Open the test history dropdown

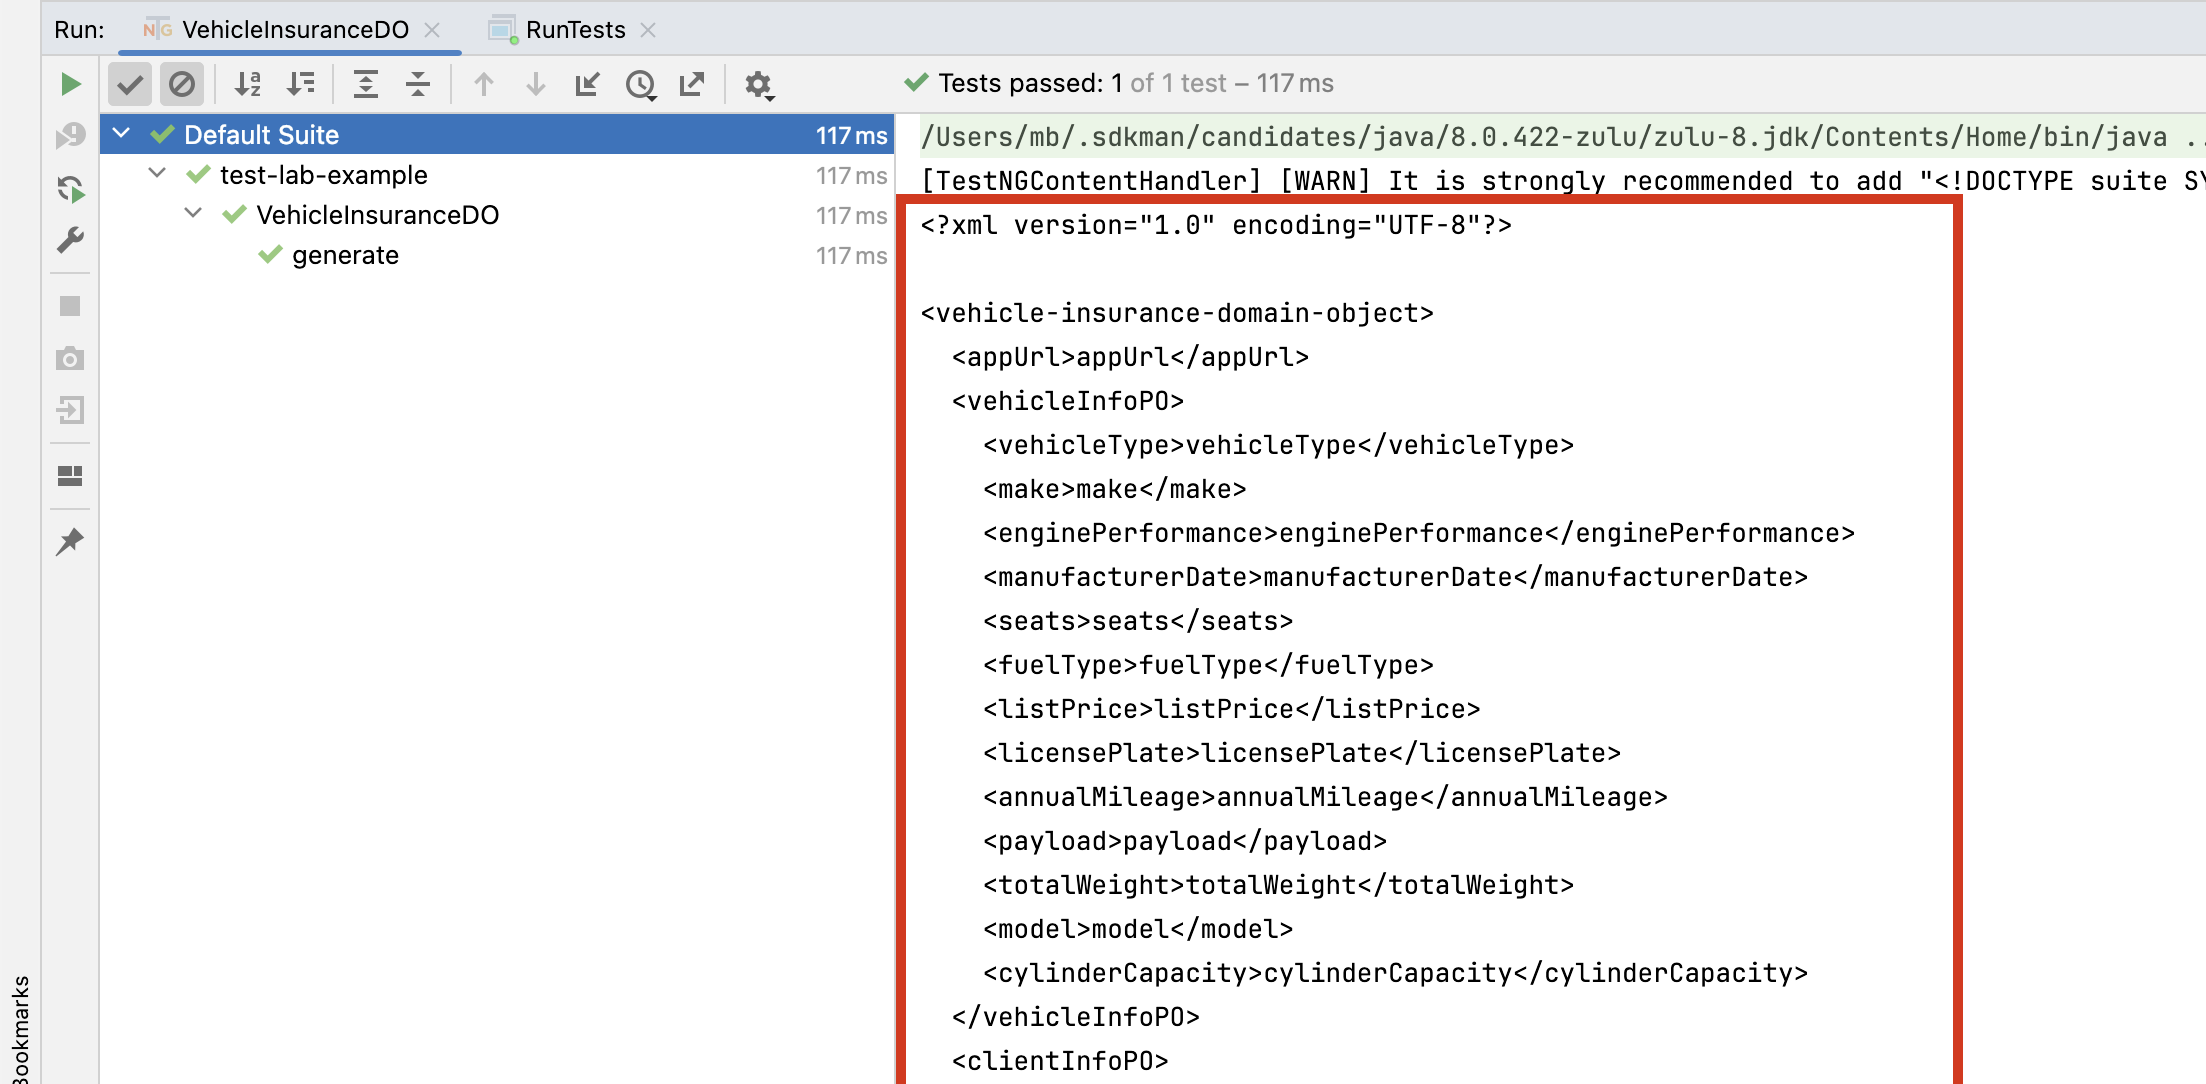641,84
